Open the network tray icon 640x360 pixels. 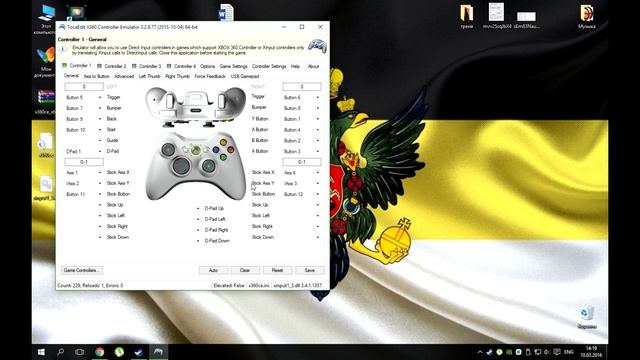coord(538,352)
